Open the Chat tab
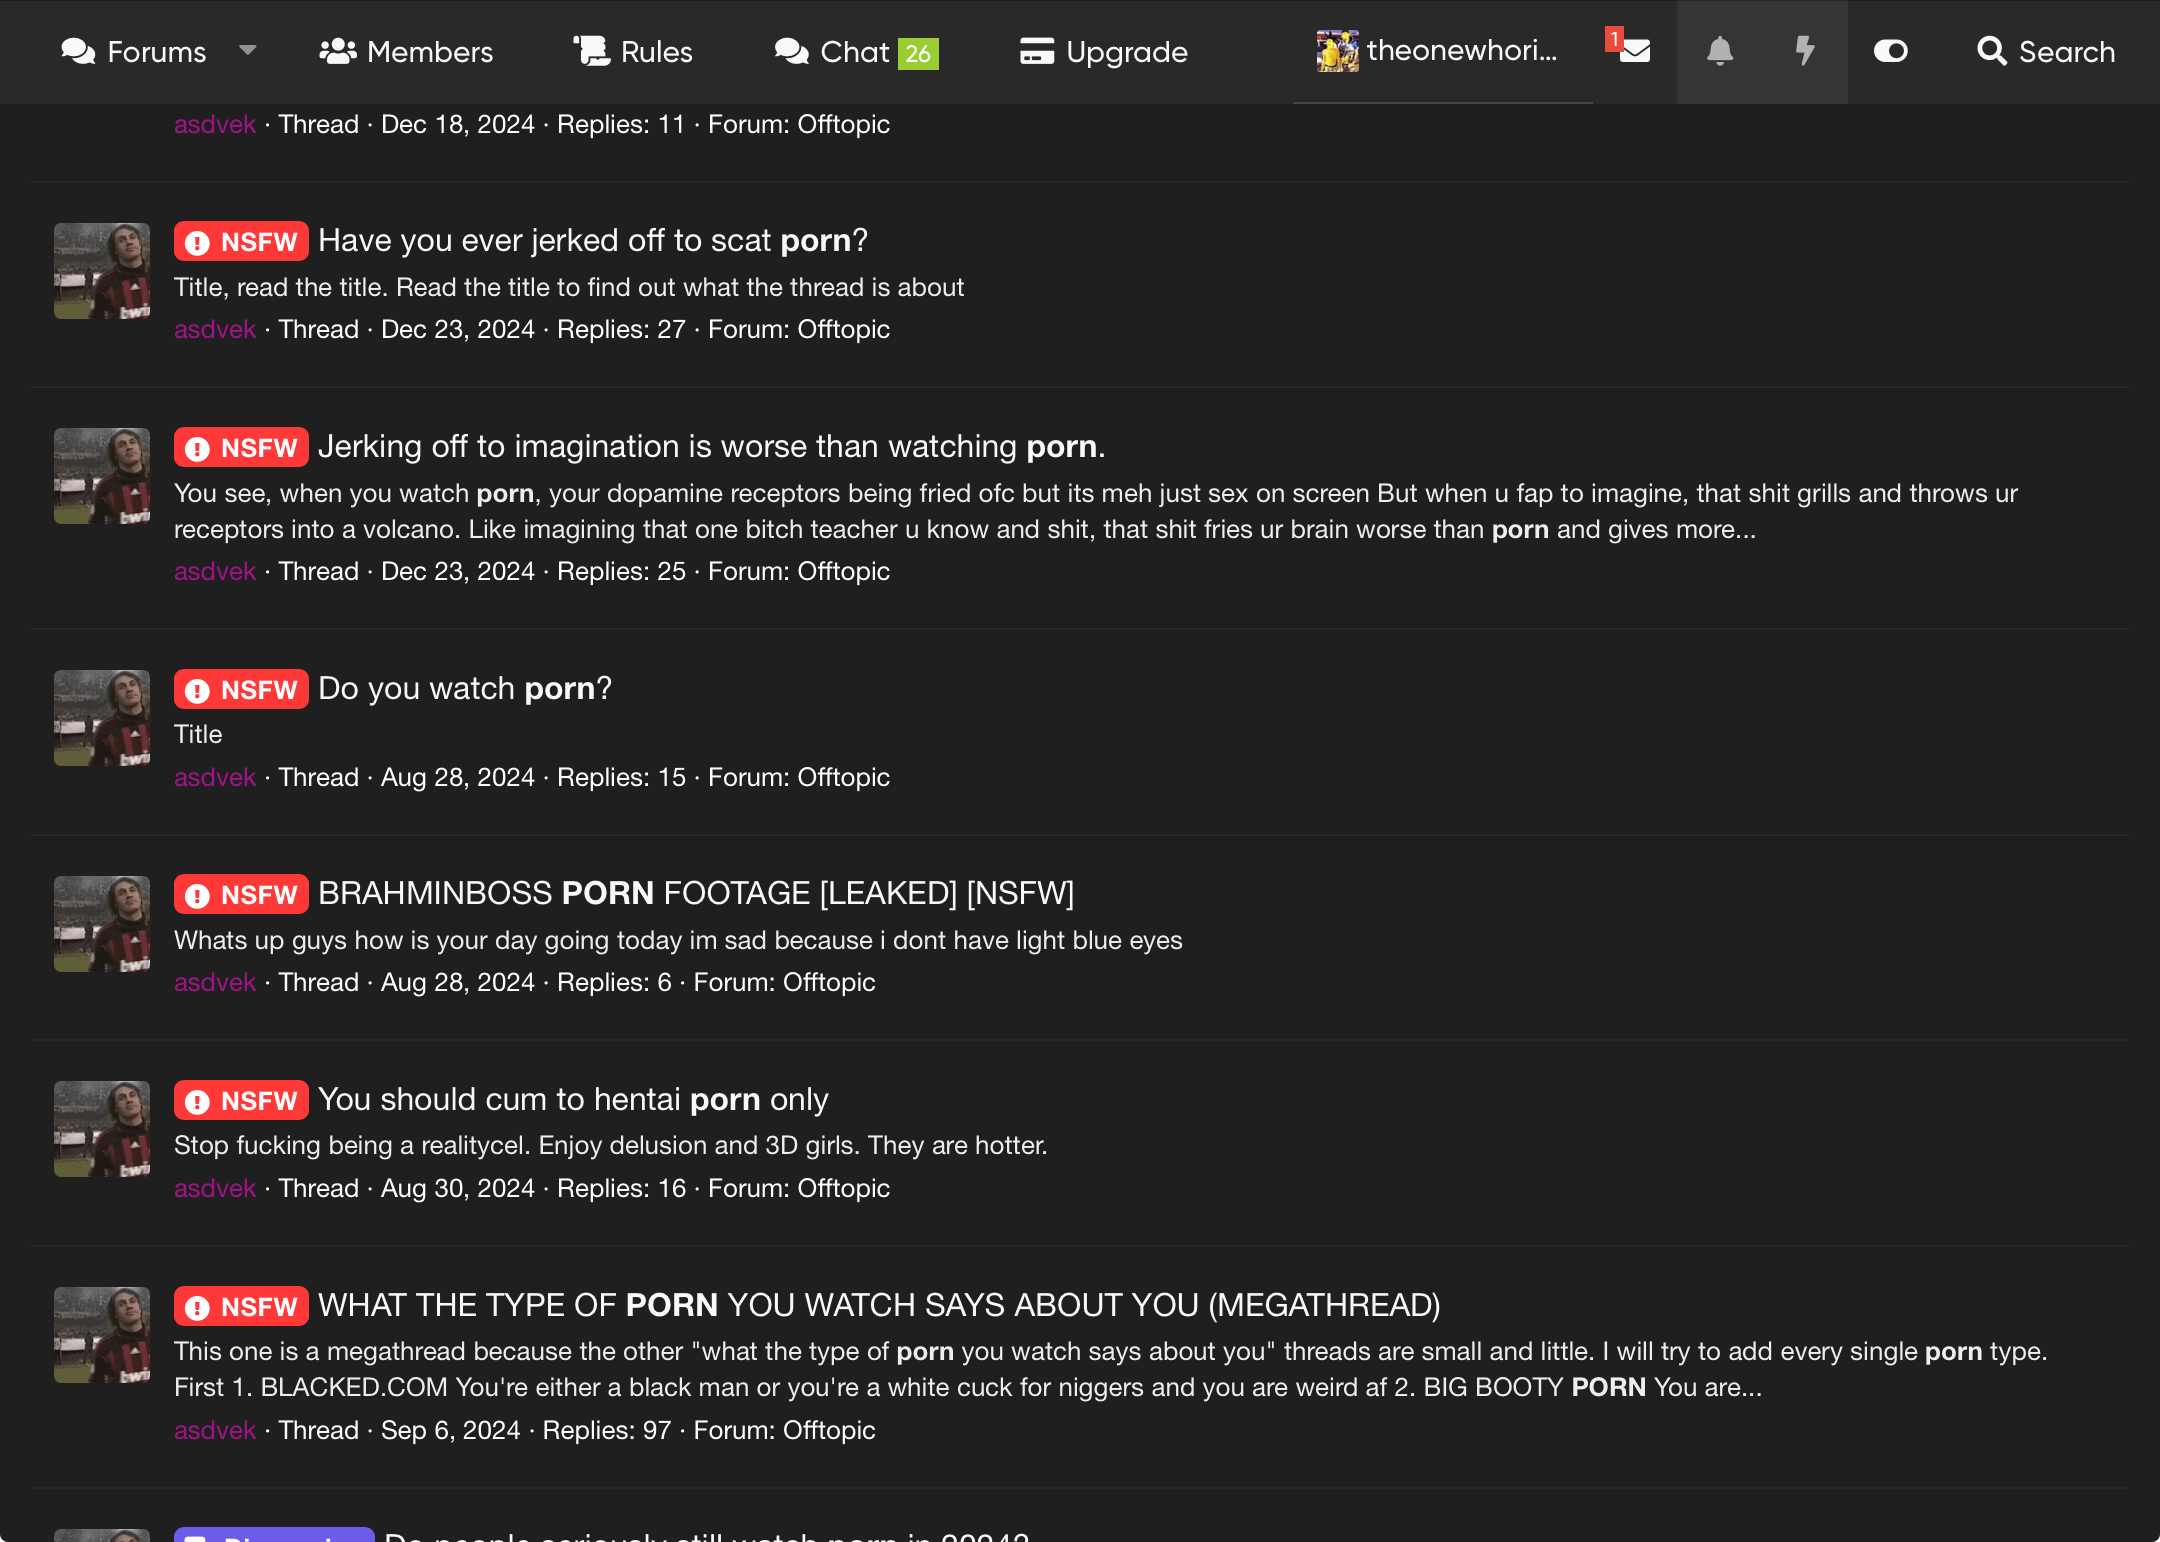 click(854, 51)
